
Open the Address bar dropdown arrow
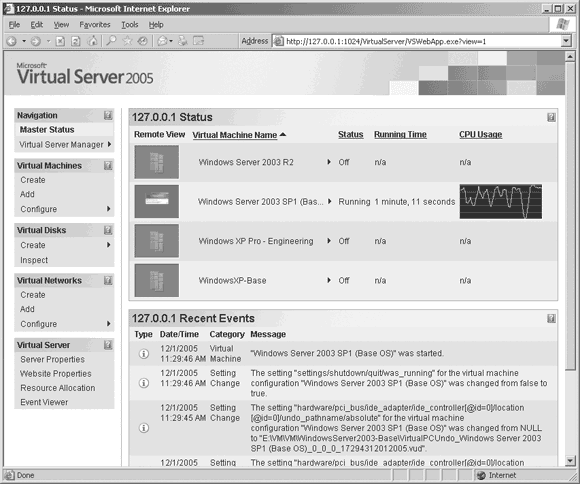click(x=566, y=41)
